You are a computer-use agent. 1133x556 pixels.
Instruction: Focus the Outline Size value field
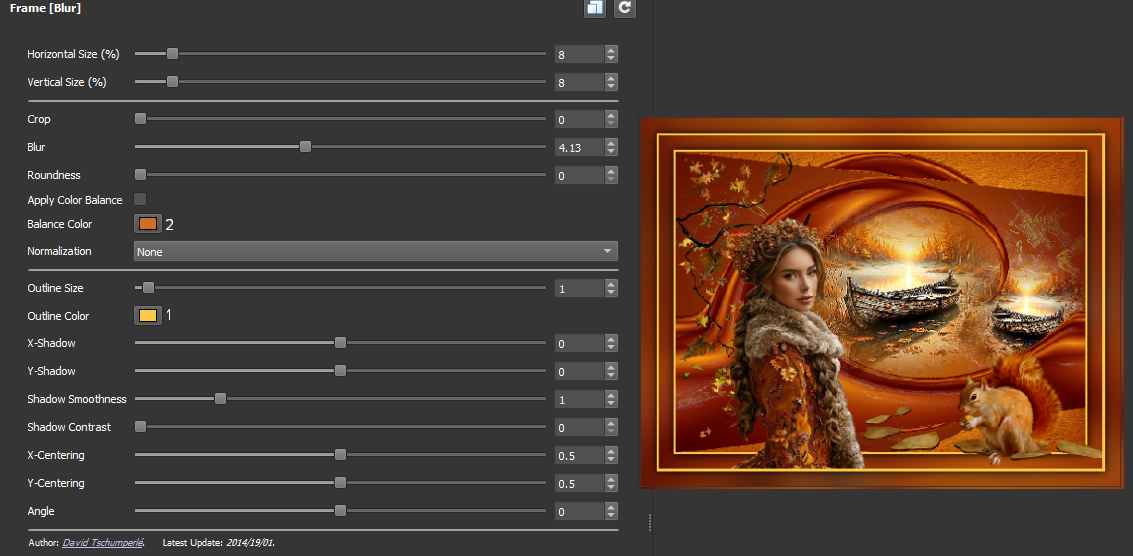580,288
